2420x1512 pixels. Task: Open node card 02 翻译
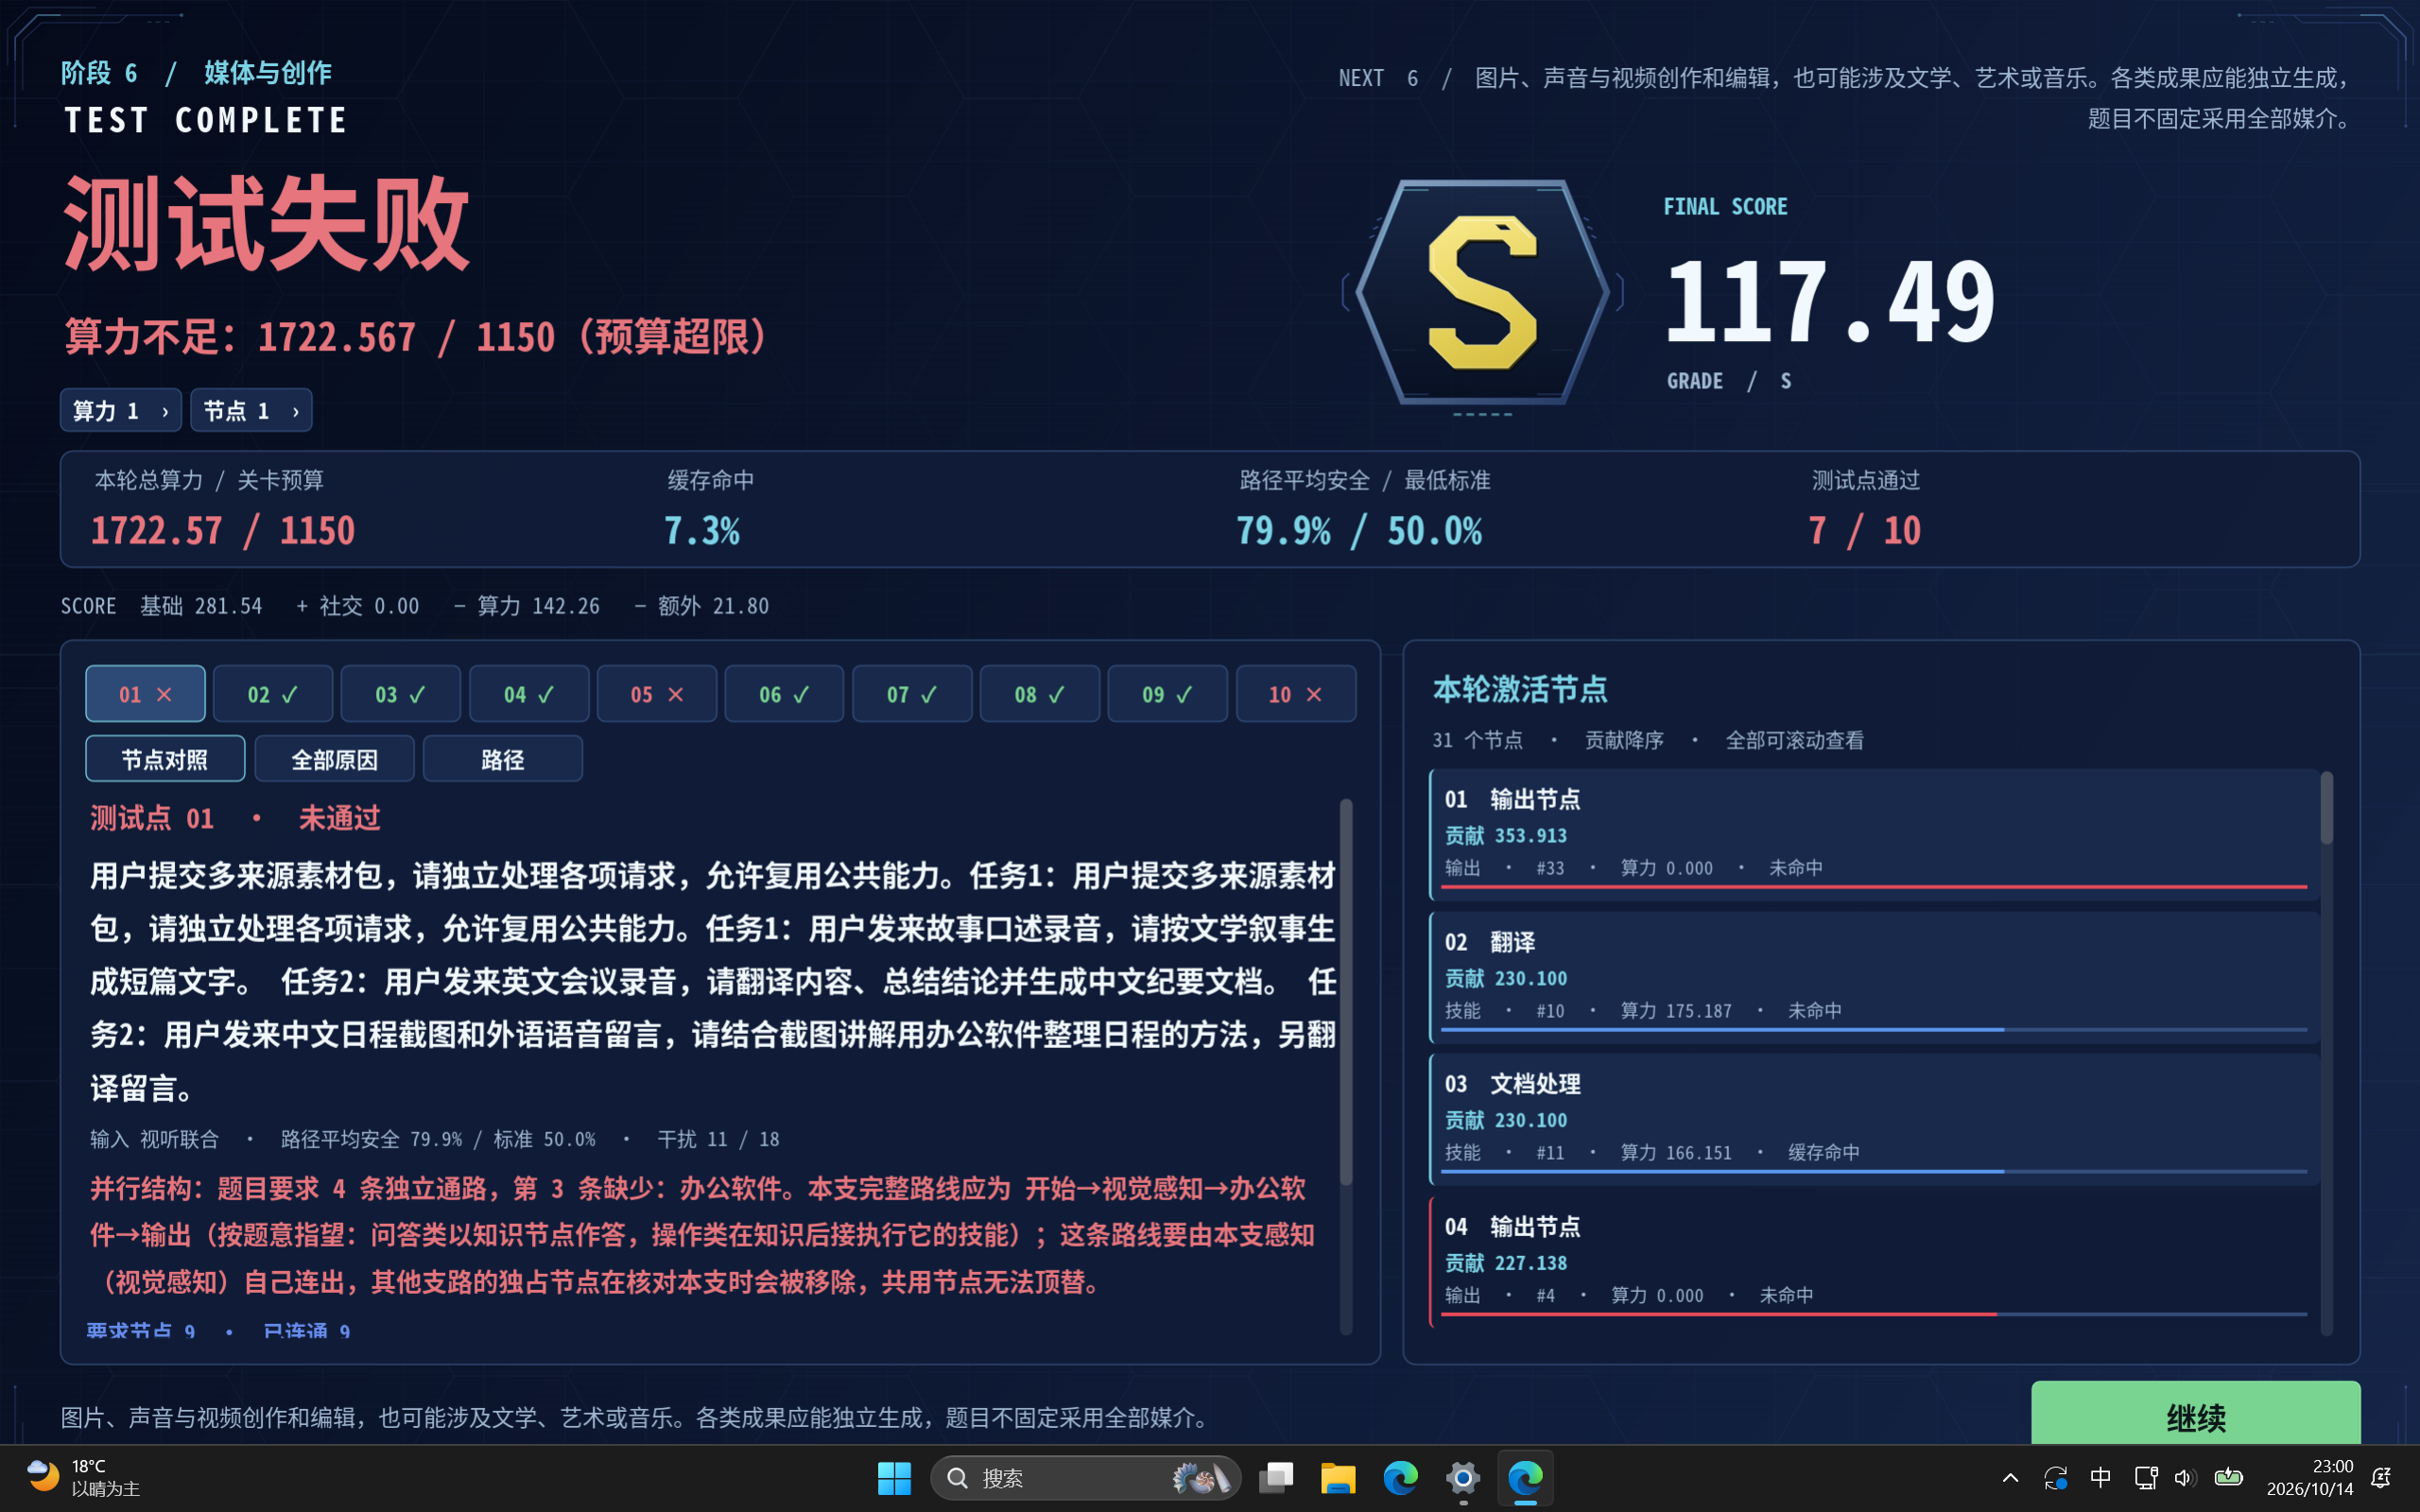[1874, 977]
